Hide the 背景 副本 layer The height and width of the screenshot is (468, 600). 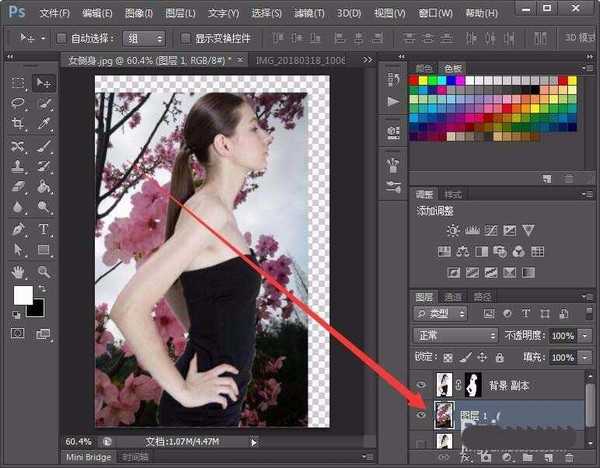point(420,385)
